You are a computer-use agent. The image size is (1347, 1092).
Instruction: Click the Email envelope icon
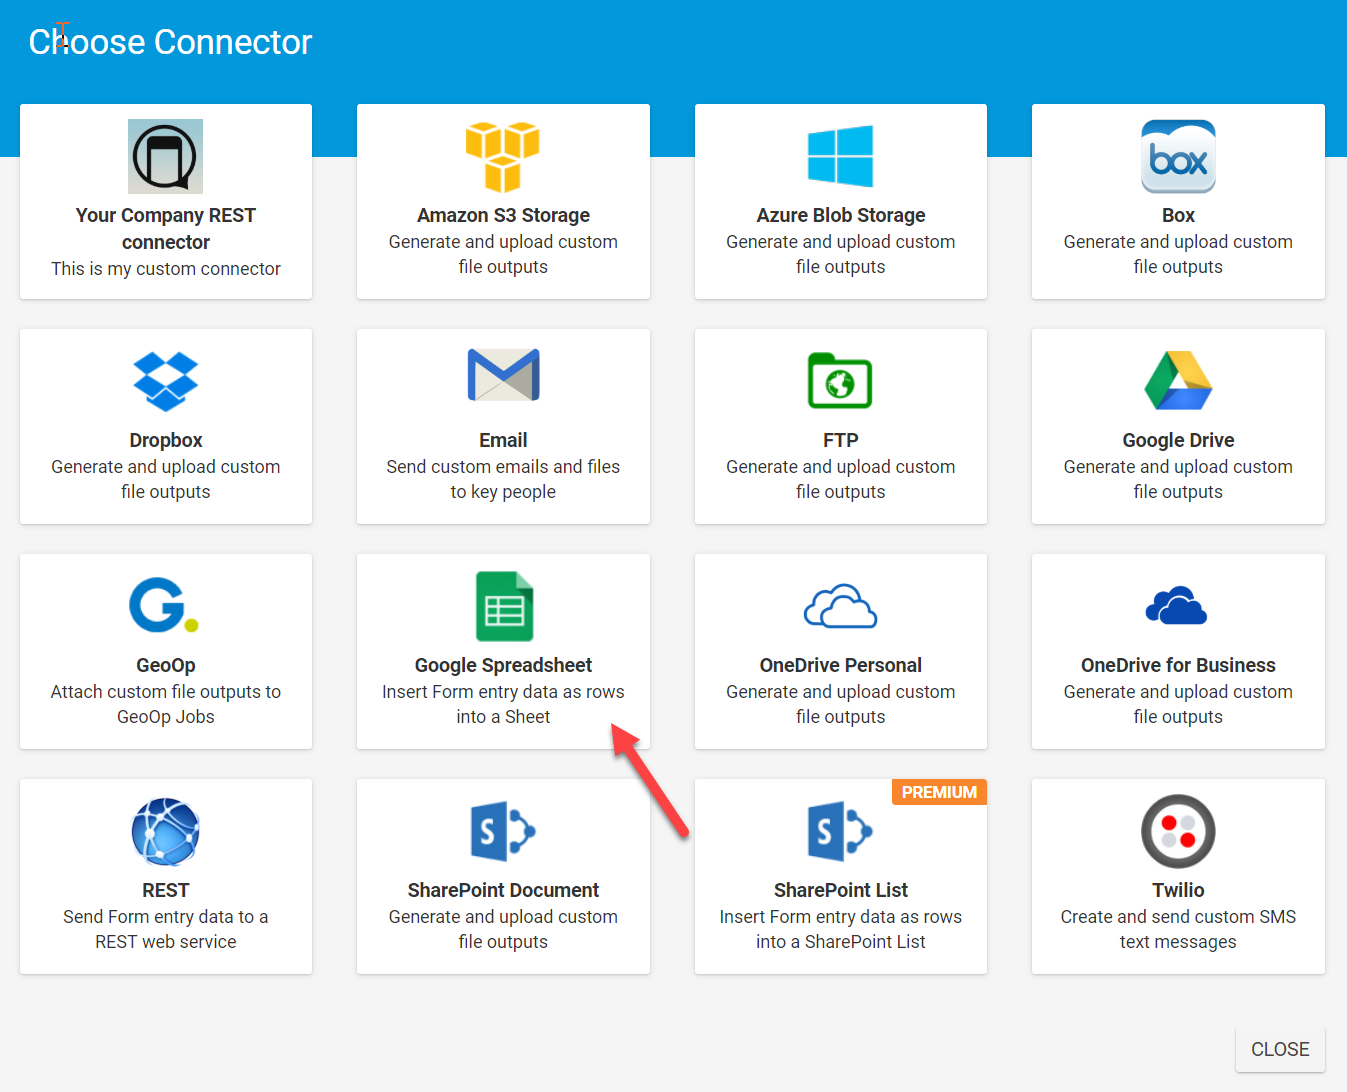coord(503,375)
